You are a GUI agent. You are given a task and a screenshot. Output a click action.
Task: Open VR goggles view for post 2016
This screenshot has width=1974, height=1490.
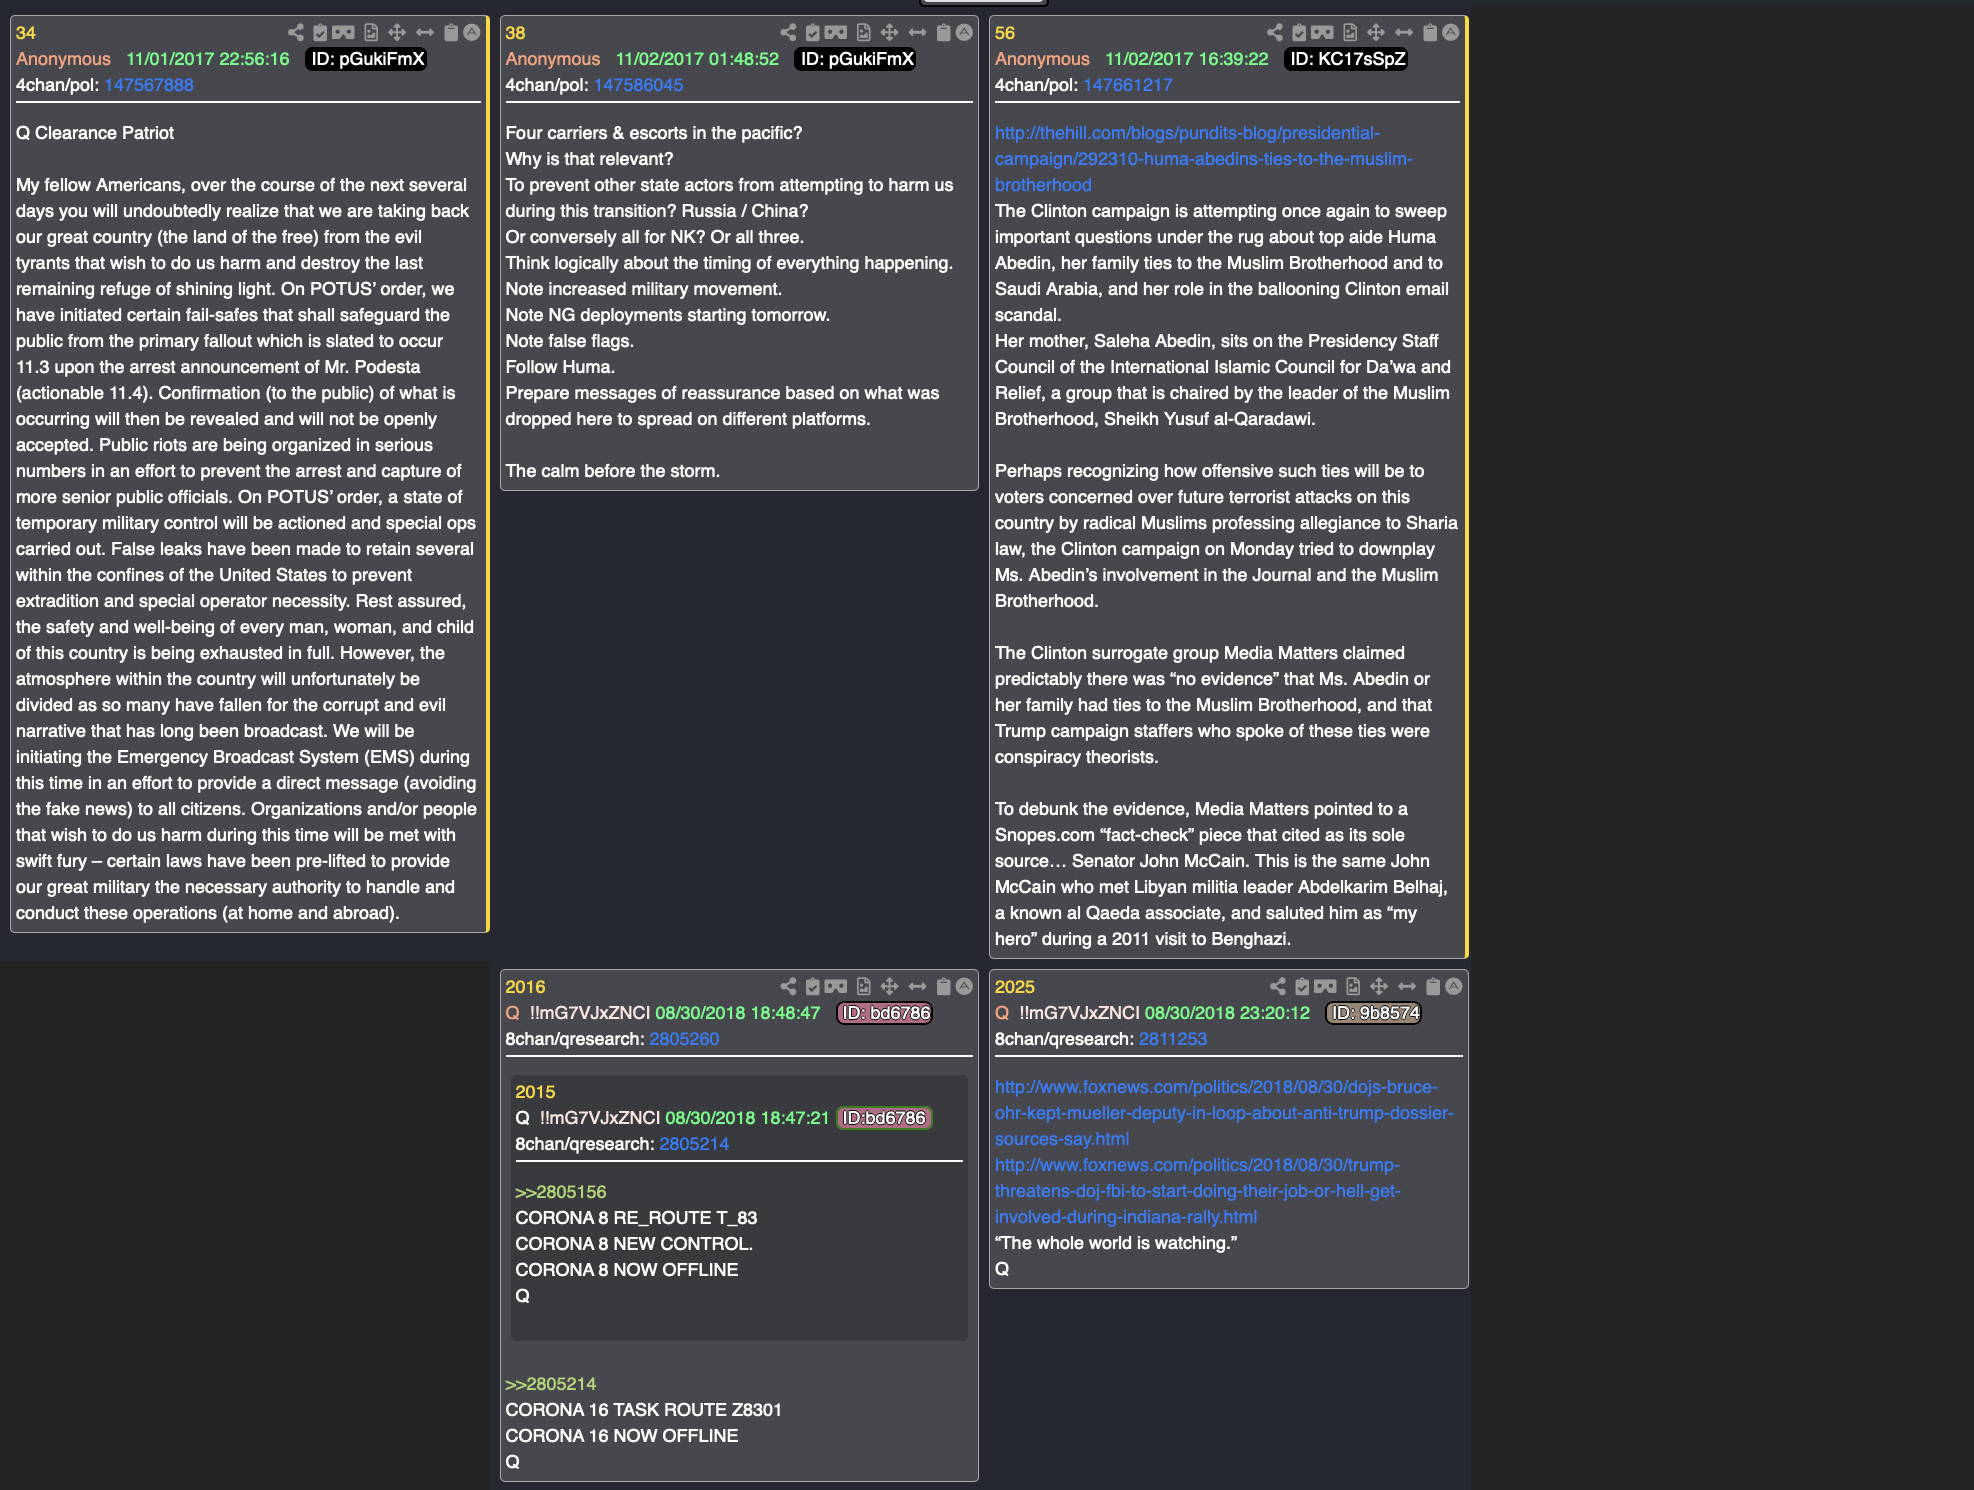tap(836, 987)
